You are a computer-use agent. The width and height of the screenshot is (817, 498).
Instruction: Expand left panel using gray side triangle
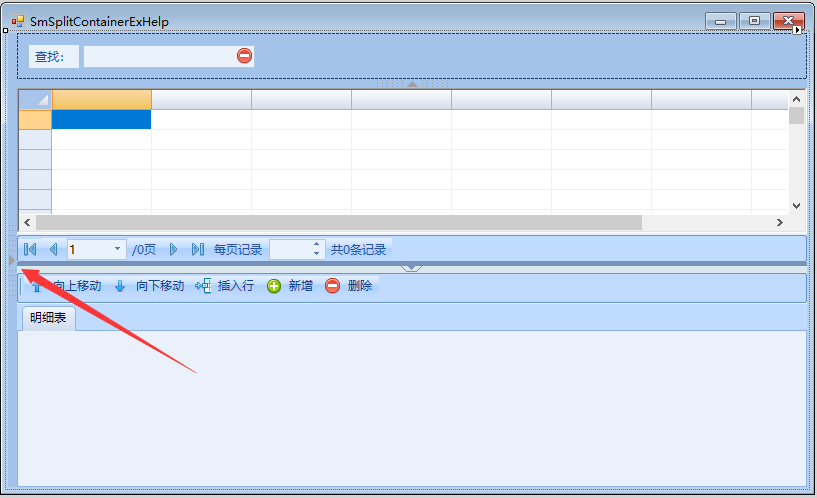(11, 260)
